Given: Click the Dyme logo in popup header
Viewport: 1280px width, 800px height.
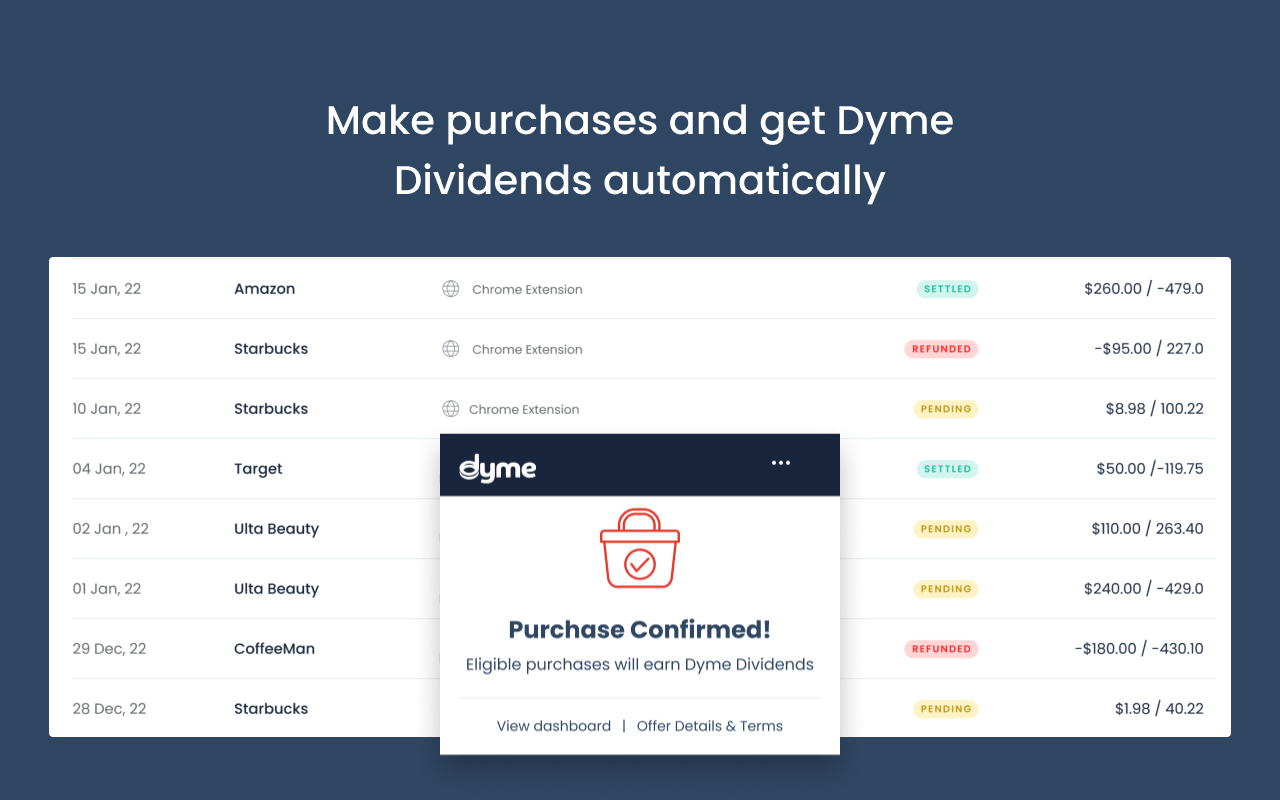Looking at the screenshot, I should coord(498,468).
